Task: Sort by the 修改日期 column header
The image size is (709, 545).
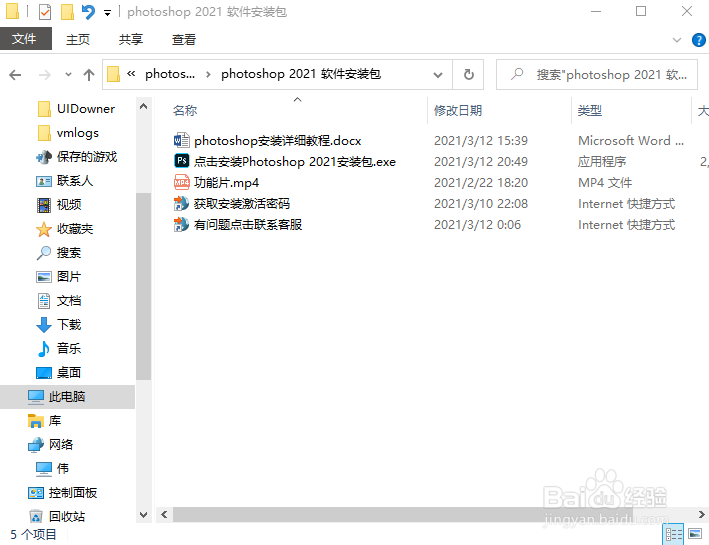Action: (x=458, y=110)
